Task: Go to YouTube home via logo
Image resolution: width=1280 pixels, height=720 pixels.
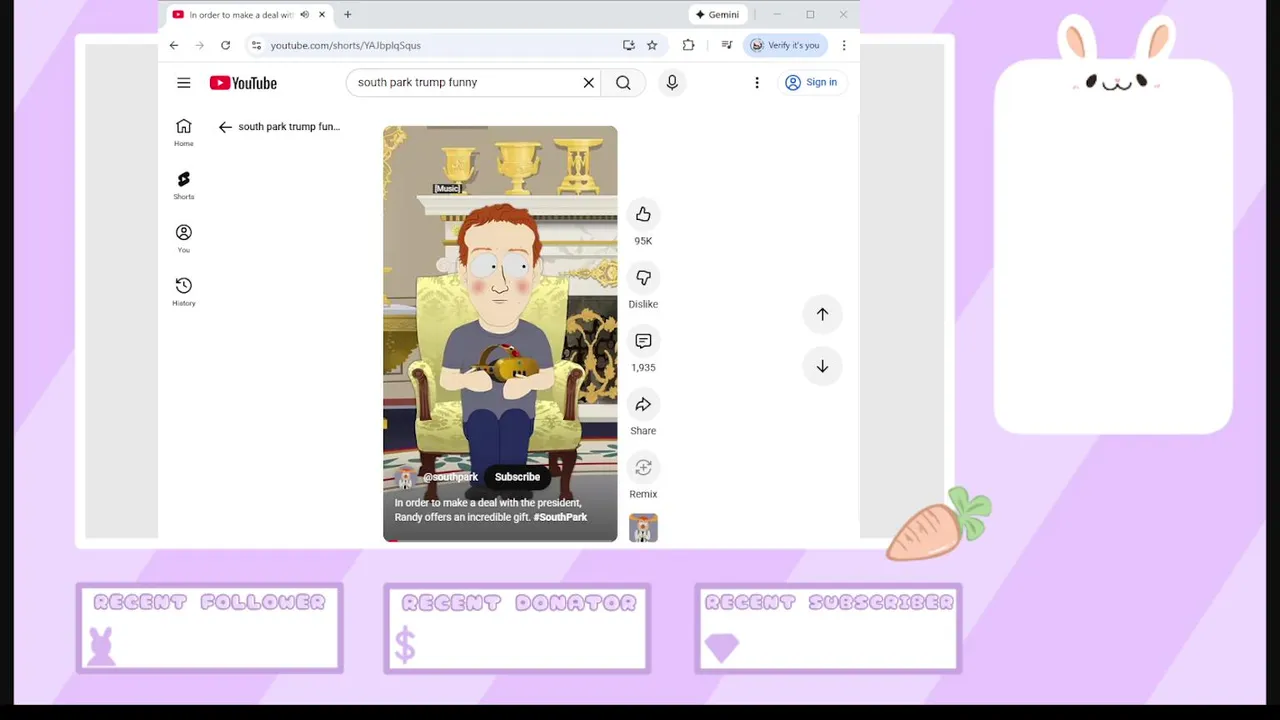Action: point(243,83)
